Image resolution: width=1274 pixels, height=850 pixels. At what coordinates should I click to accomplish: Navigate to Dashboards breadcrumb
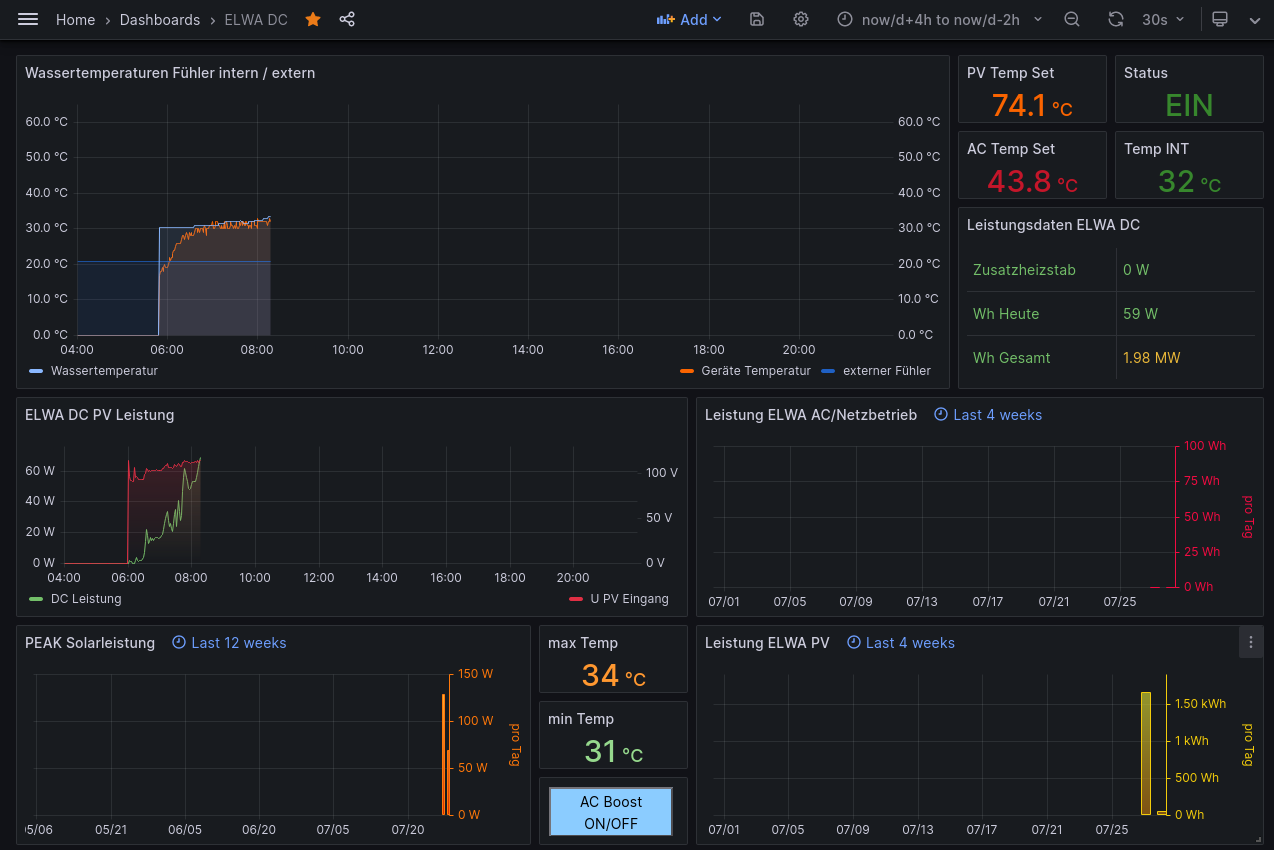pos(160,20)
